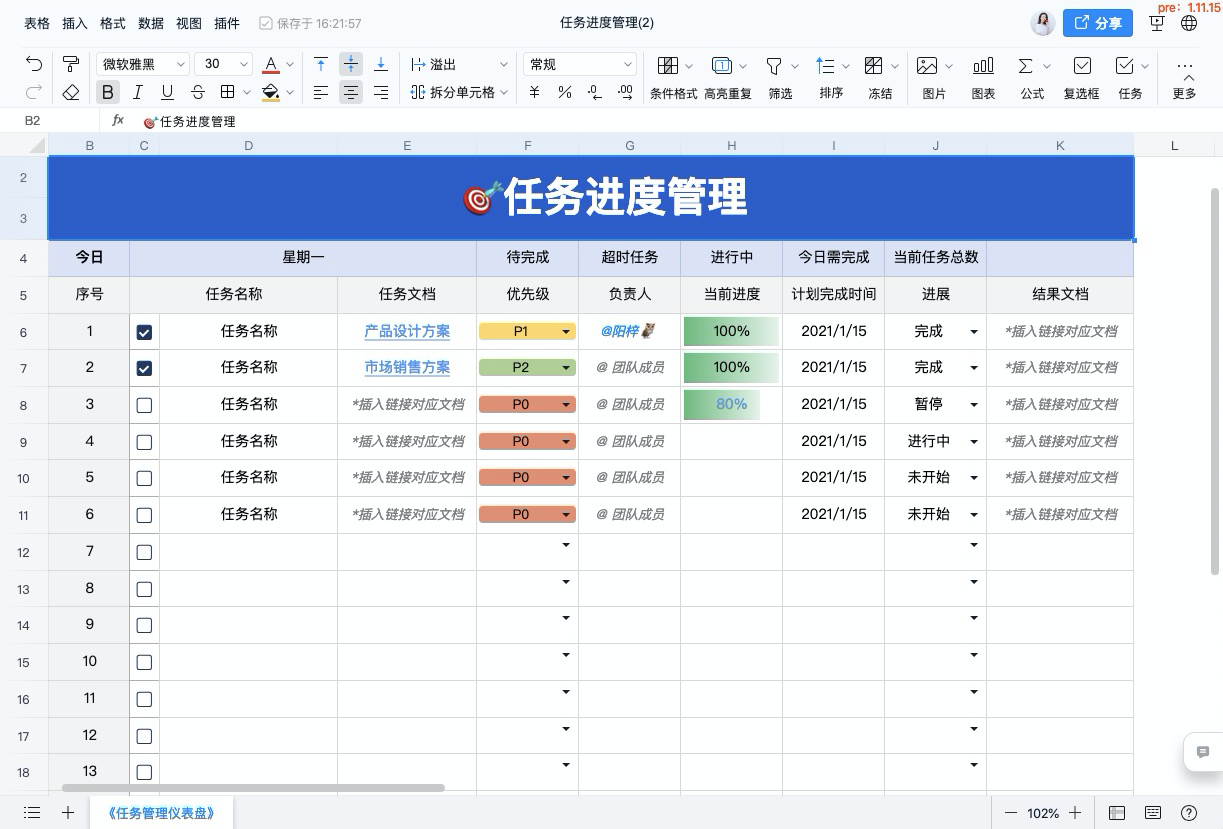
Task: Open the fill color swatch picker
Action: tap(271, 92)
